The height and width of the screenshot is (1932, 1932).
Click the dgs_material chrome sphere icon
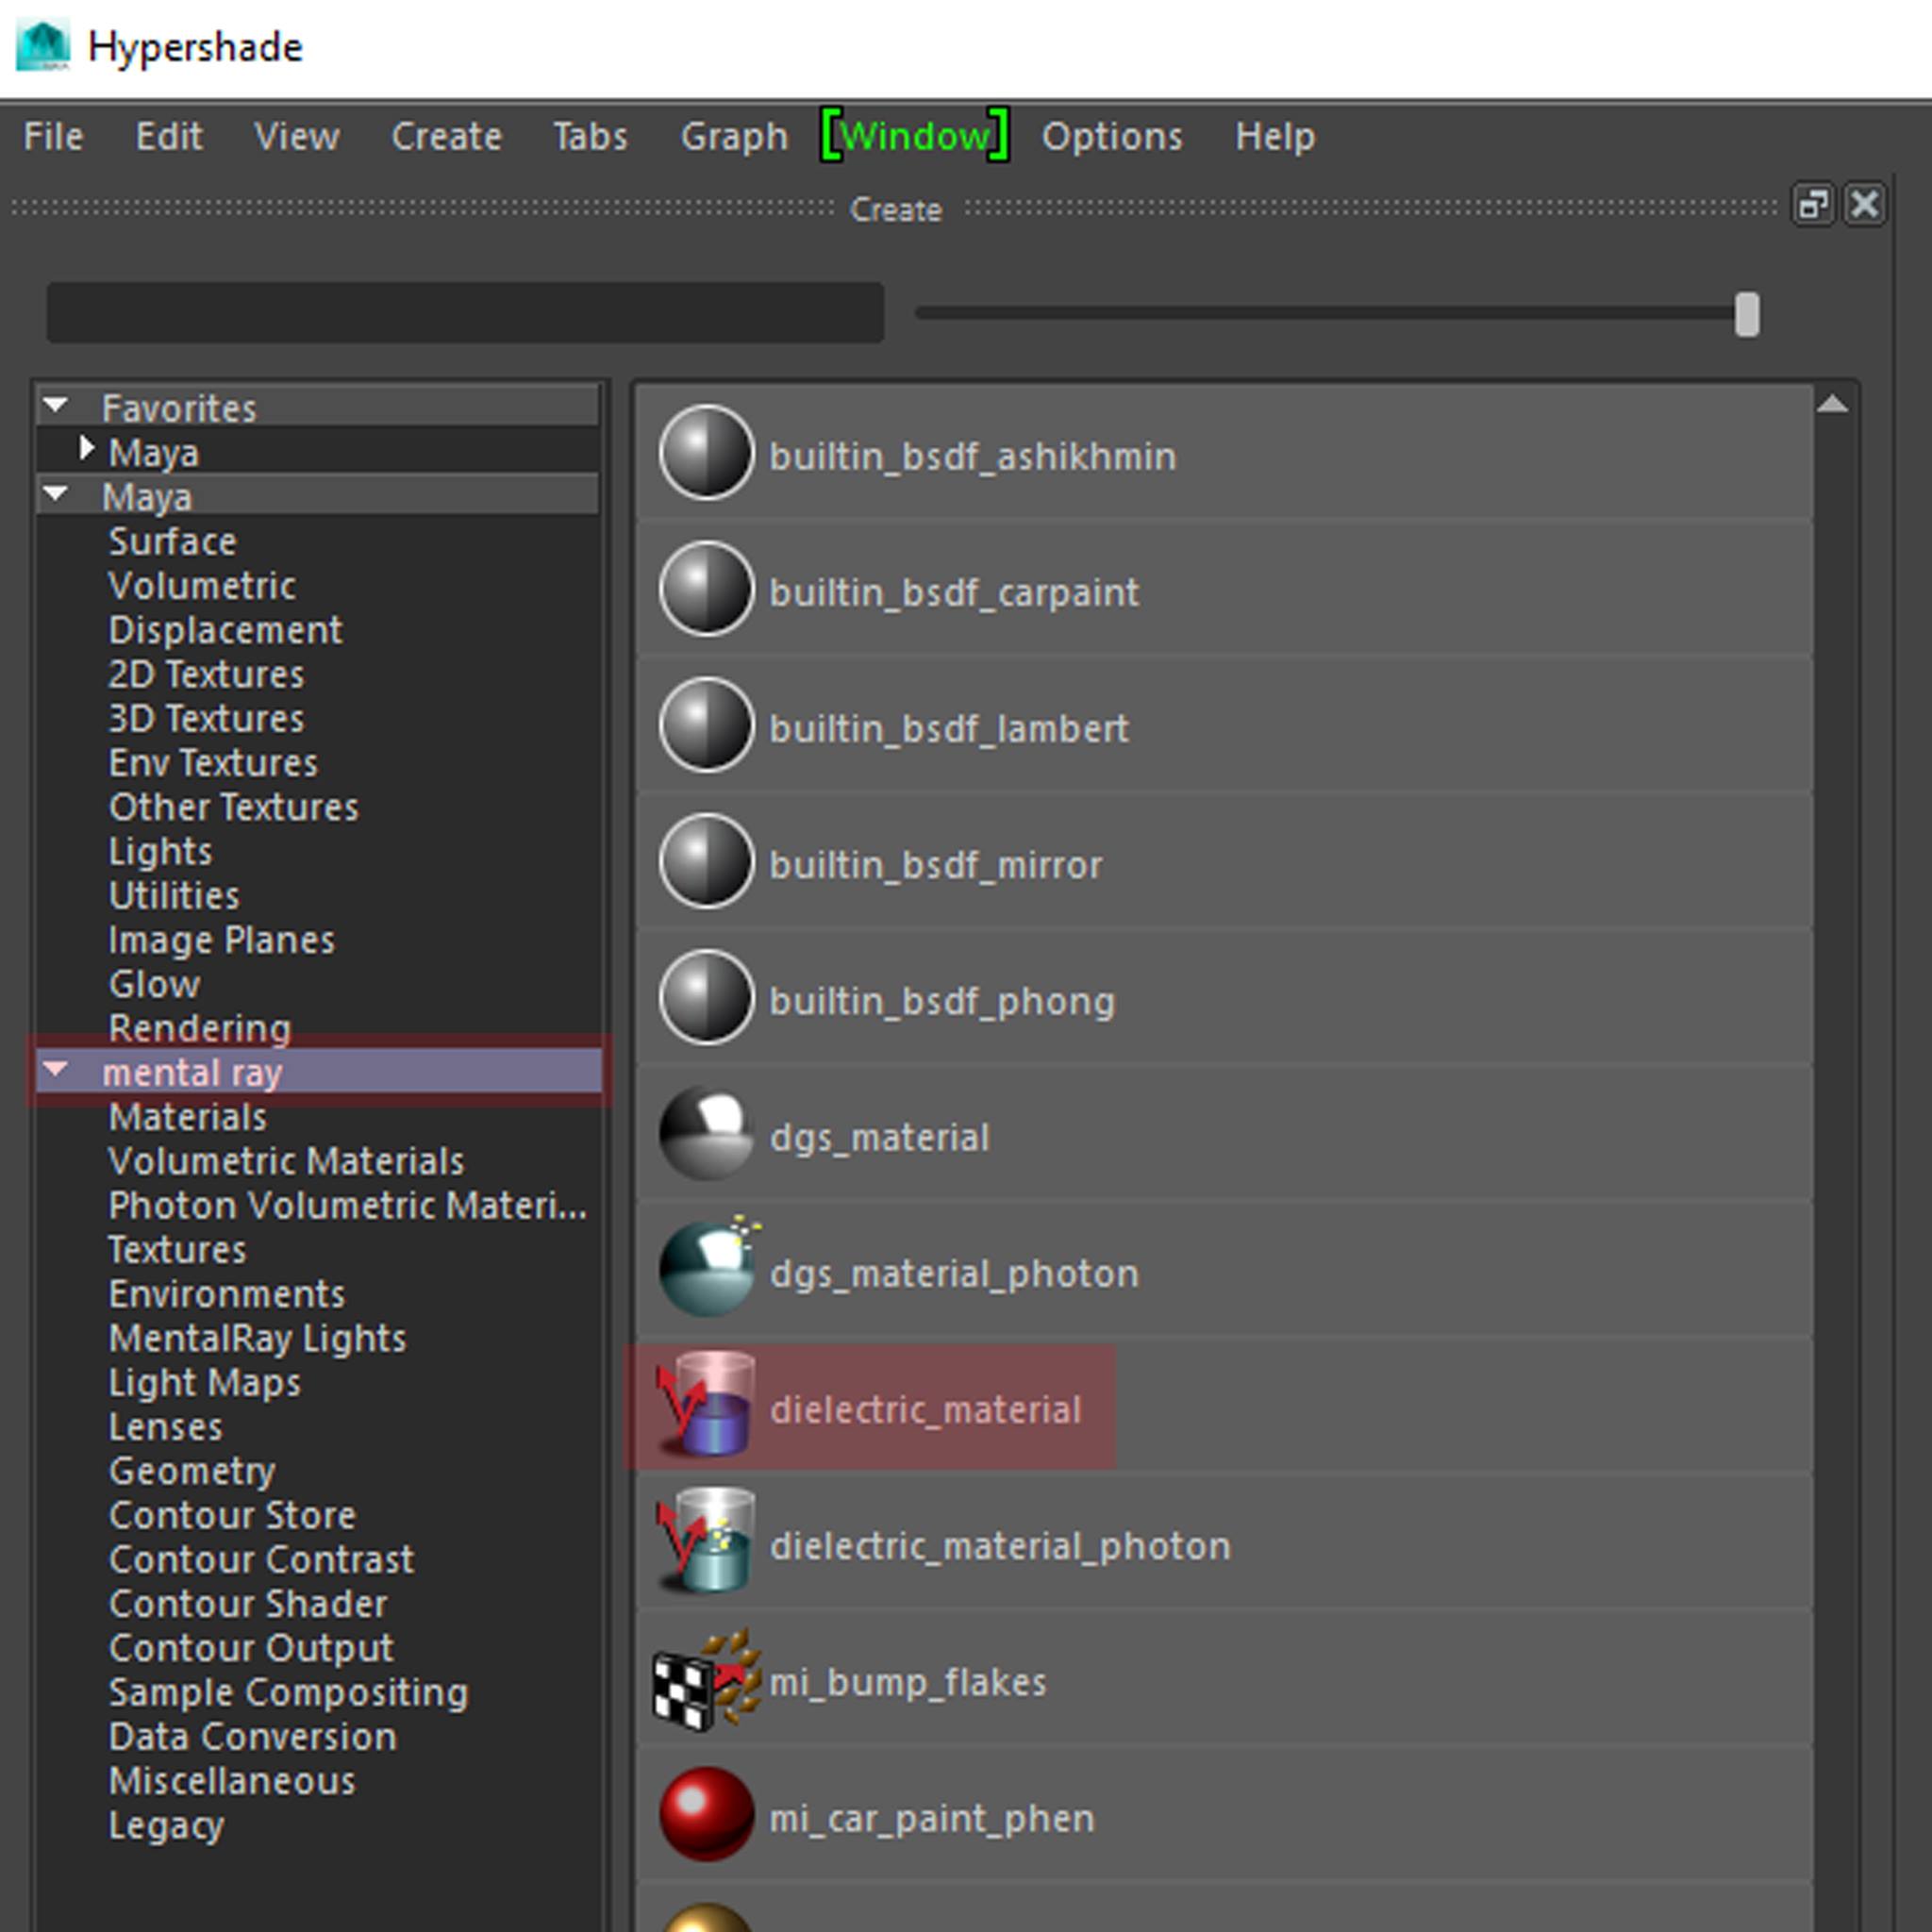(x=706, y=1135)
